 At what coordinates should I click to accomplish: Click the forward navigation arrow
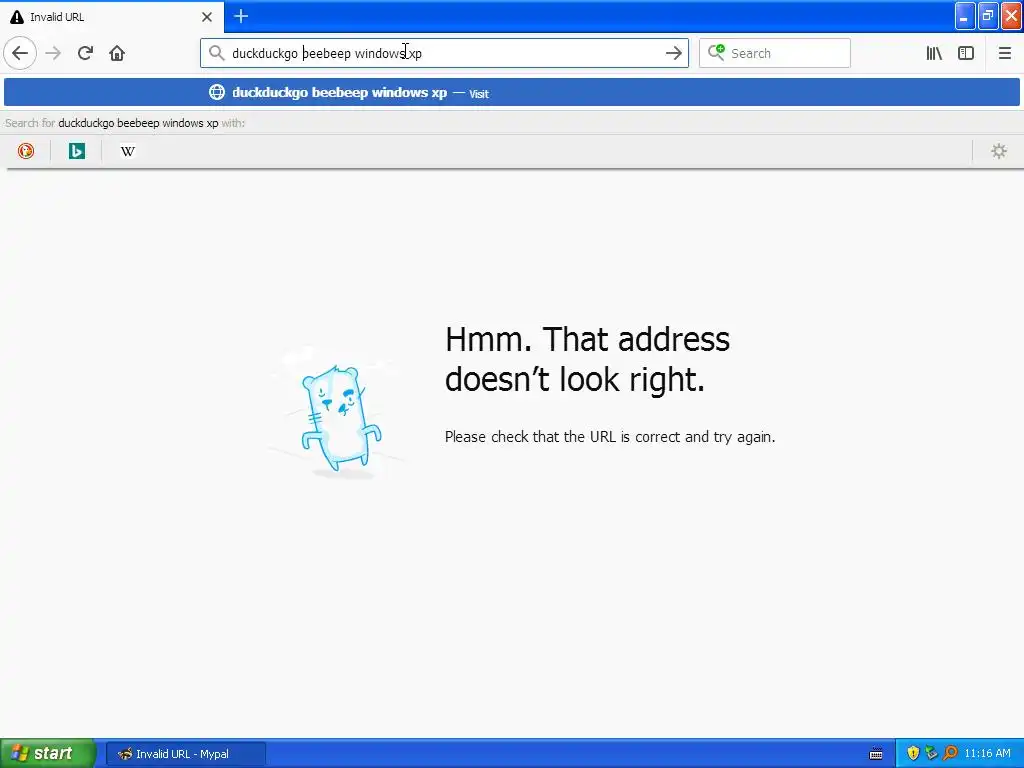pyautogui.click(x=54, y=53)
